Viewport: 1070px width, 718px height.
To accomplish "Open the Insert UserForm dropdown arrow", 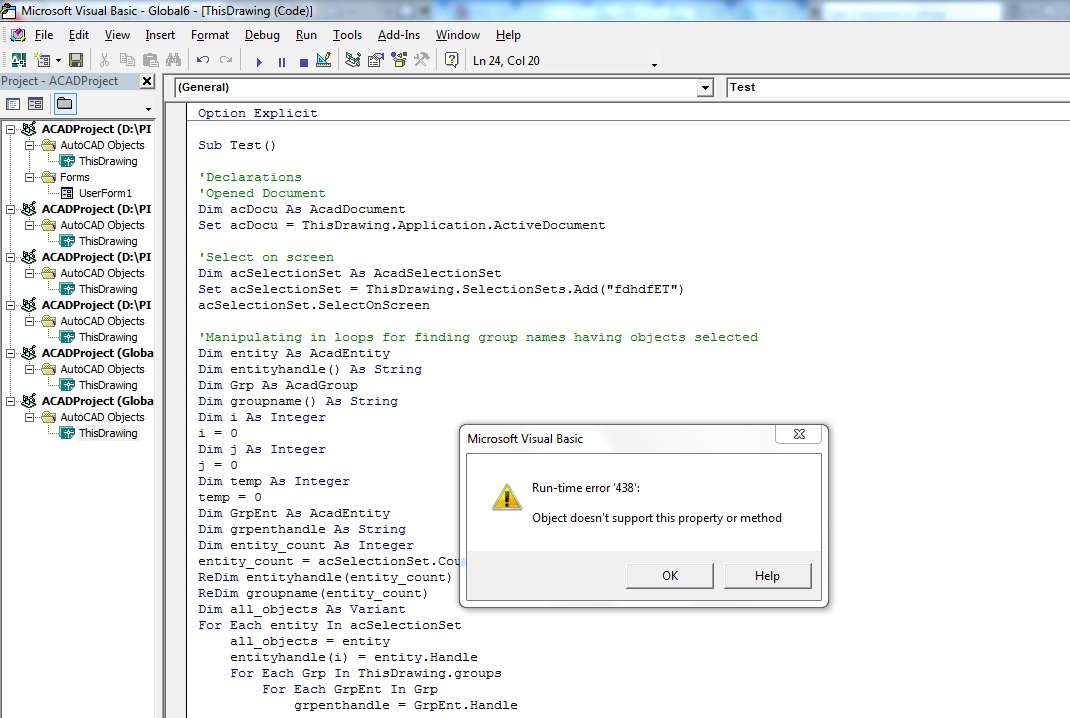I will click(x=58, y=61).
